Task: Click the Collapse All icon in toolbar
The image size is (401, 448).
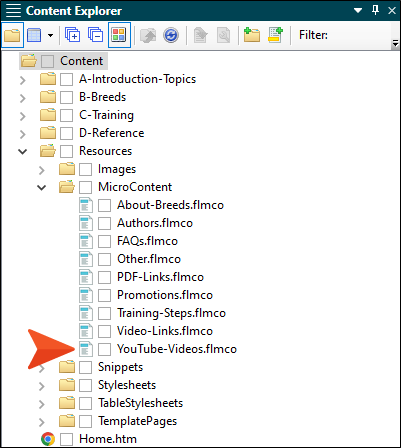Action: pyautogui.click(x=95, y=35)
